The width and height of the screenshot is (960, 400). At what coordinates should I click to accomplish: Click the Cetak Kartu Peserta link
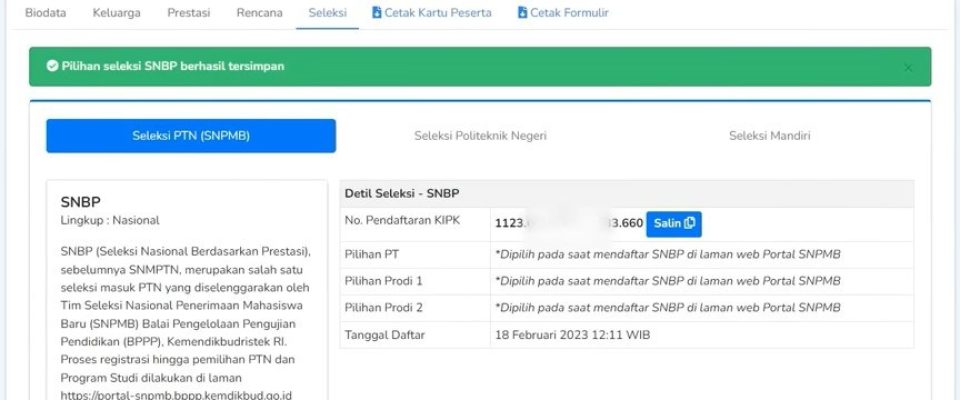click(432, 12)
